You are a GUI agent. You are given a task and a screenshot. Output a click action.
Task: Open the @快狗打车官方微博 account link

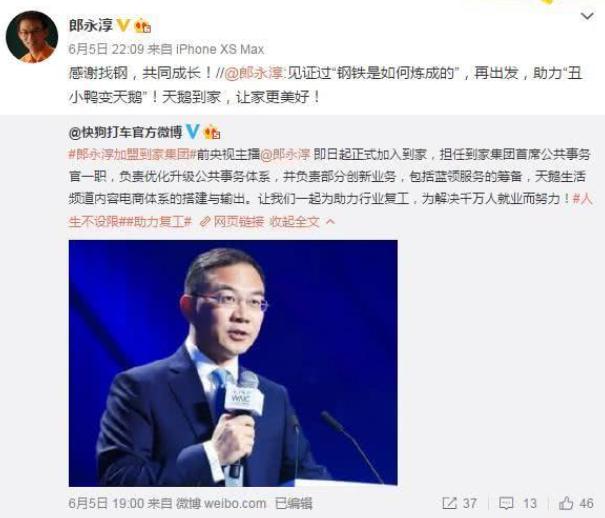point(125,132)
